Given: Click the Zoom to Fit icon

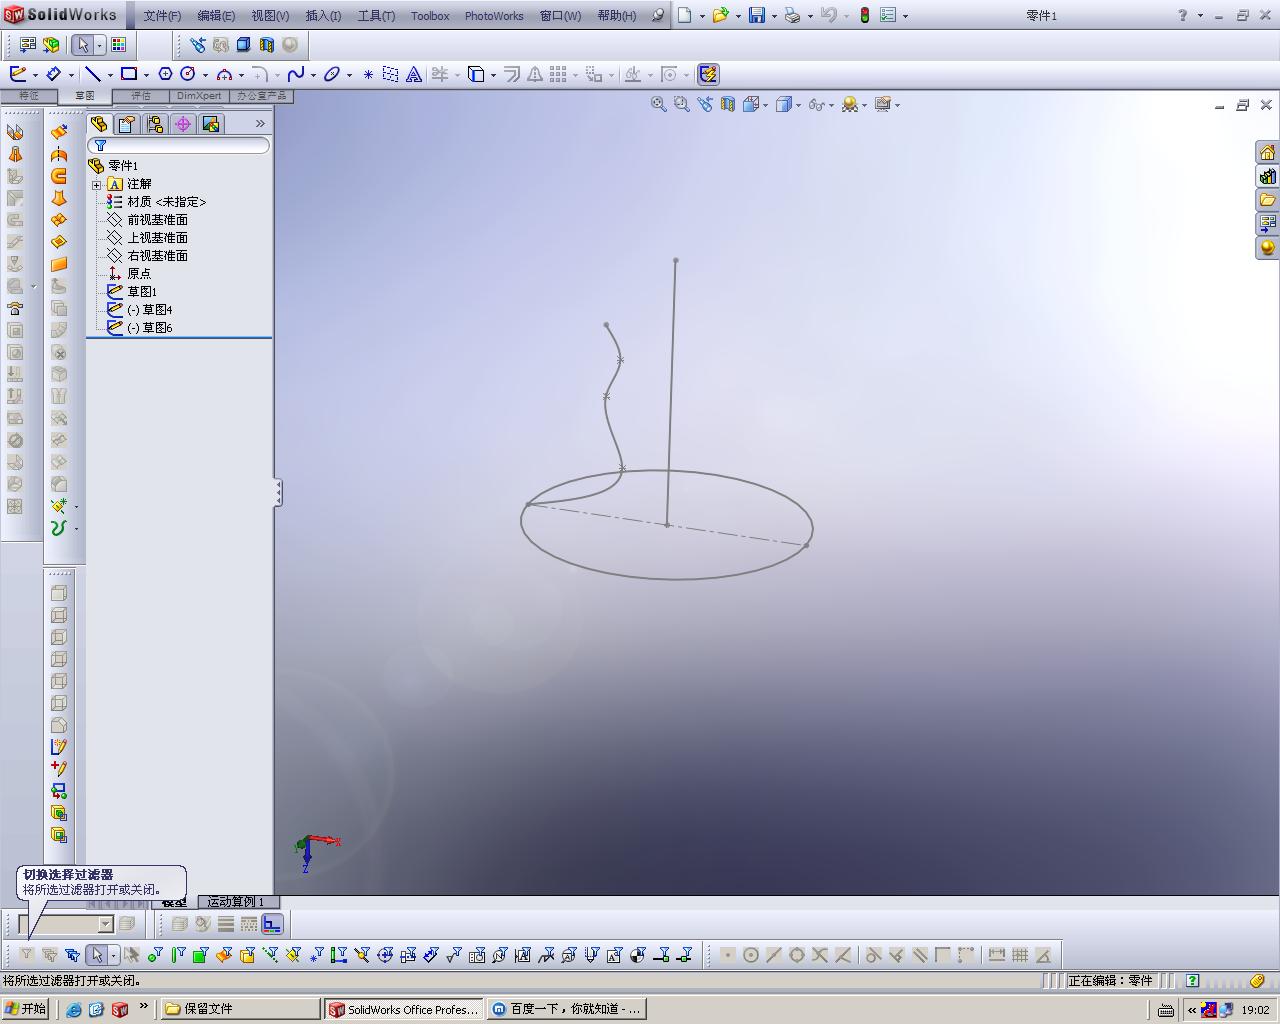Looking at the screenshot, I should [x=658, y=104].
